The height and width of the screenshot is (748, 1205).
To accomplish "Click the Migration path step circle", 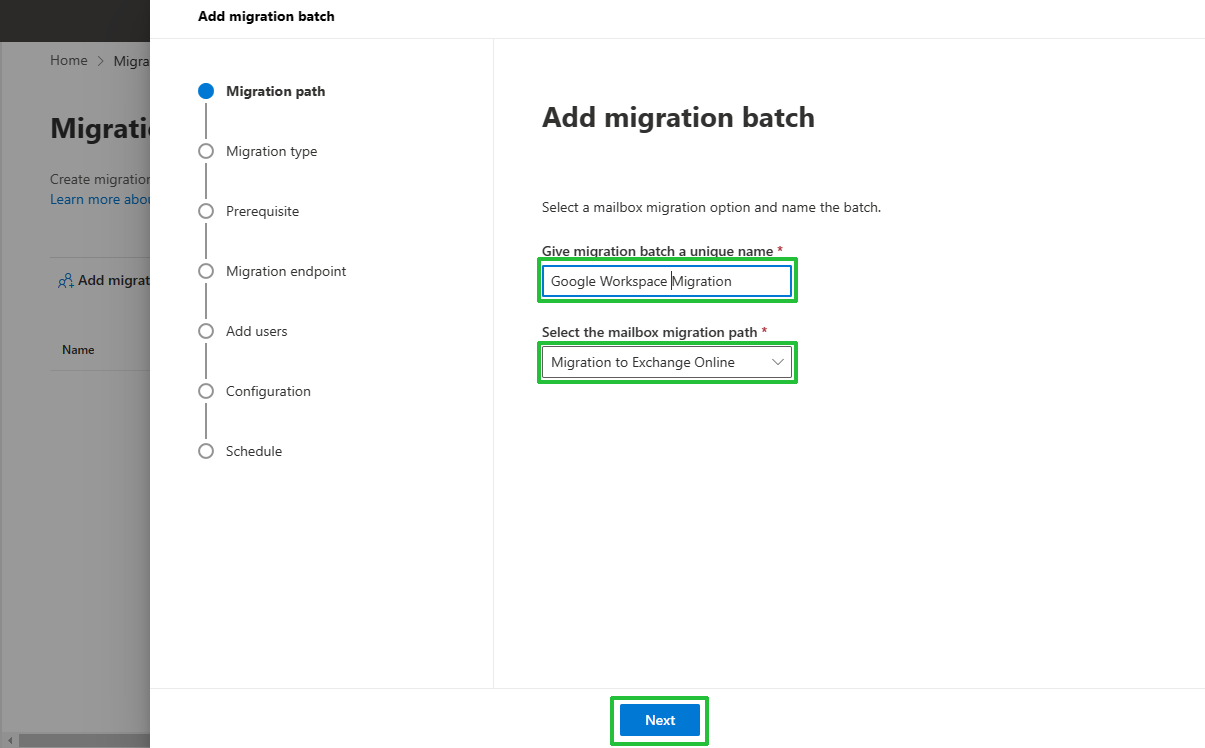I will tap(206, 91).
